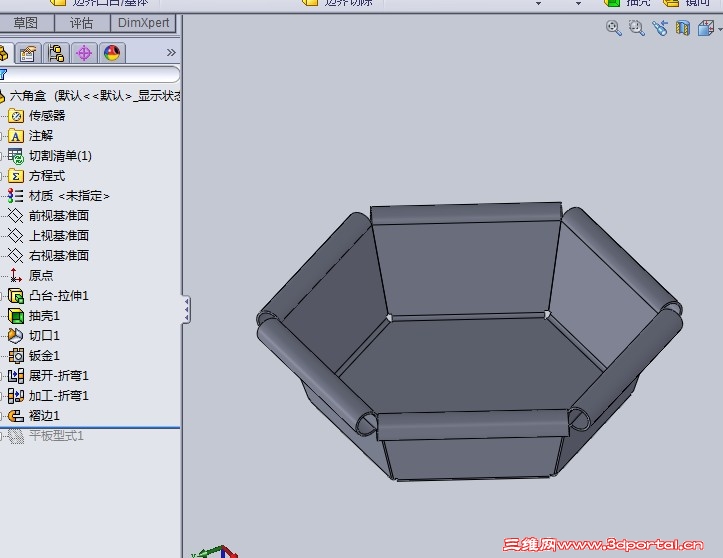Select the 褶边1 hem feature icon

pyautogui.click(x=16, y=416)
